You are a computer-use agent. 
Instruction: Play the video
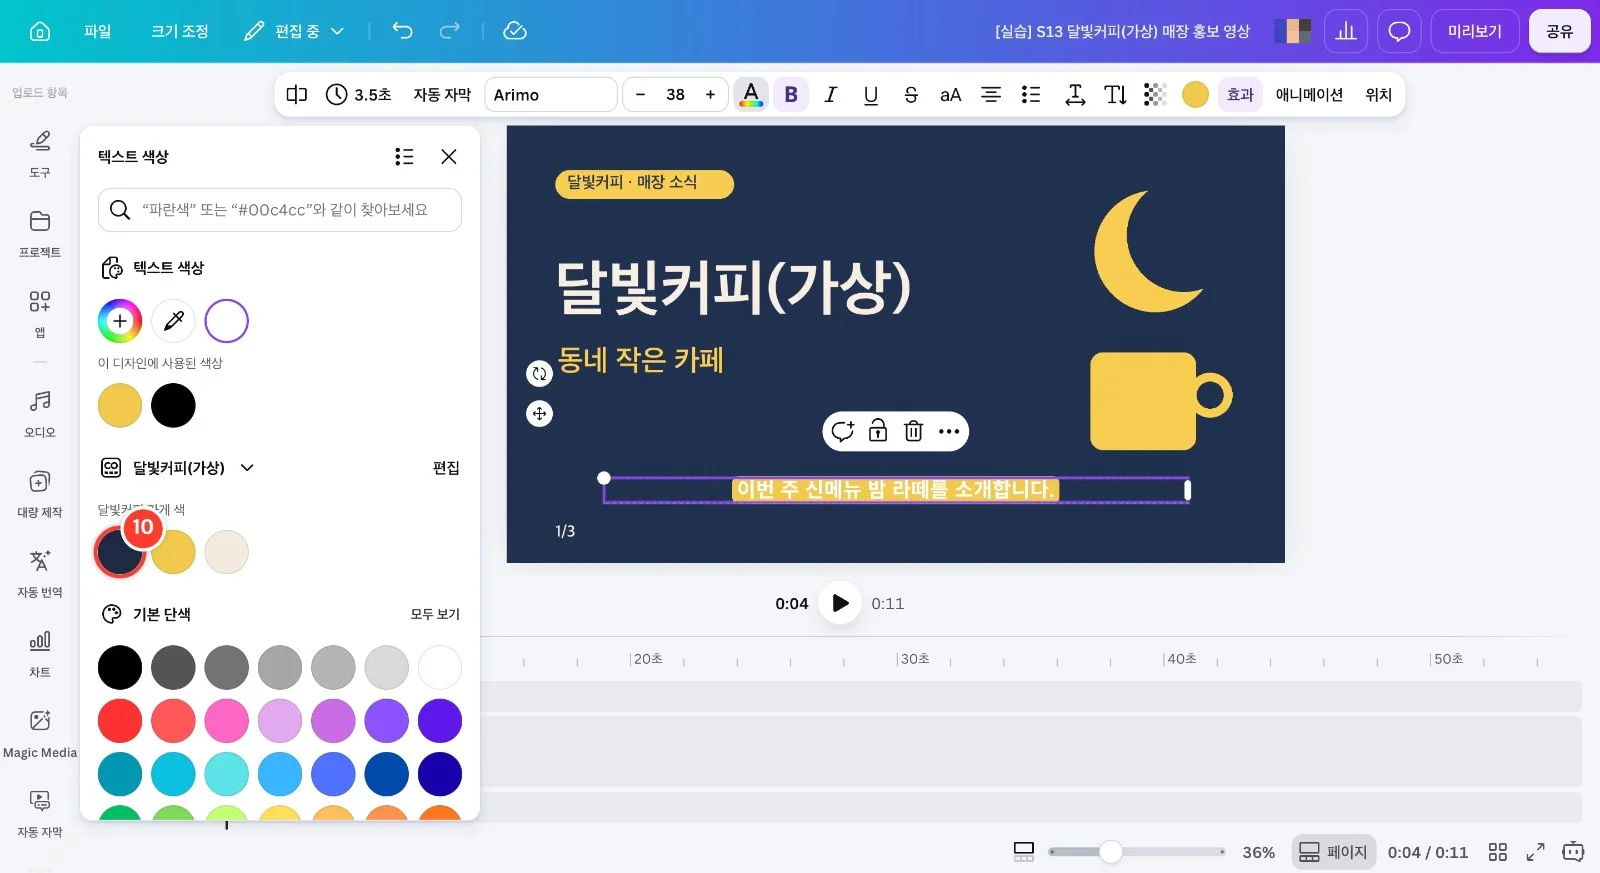click(840, 603)
